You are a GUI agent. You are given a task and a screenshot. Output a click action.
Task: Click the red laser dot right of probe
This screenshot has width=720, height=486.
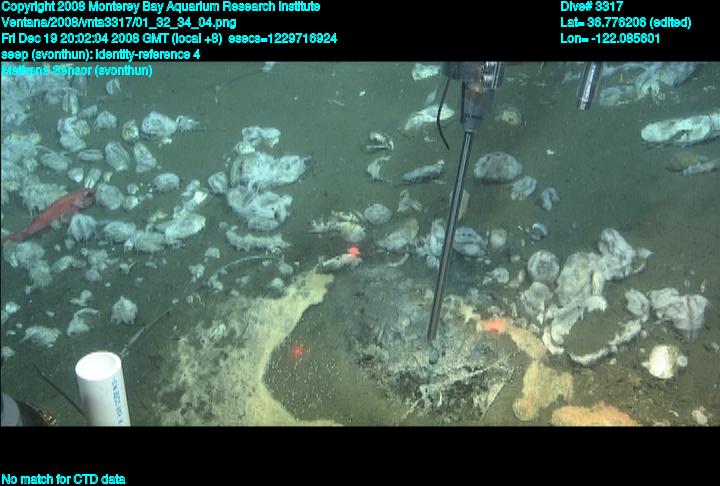click(x=494, y=325)
